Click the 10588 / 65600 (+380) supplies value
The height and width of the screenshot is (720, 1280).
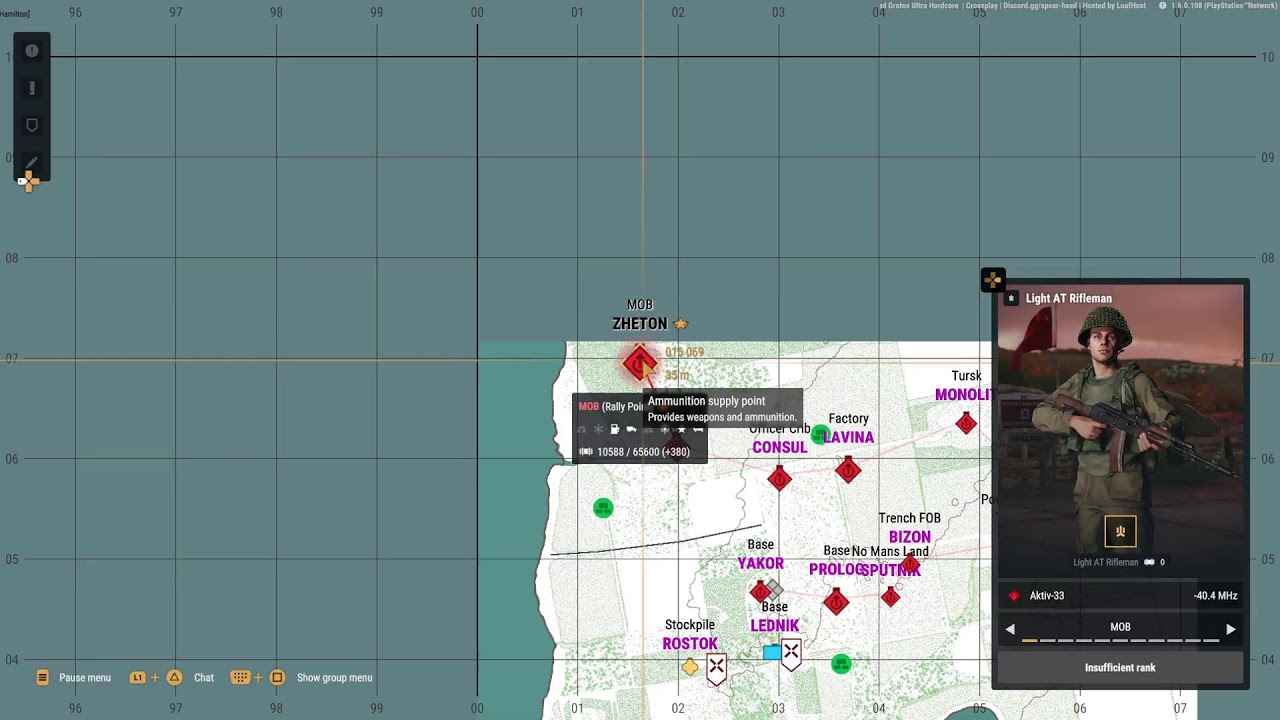[x=643, y=452]
